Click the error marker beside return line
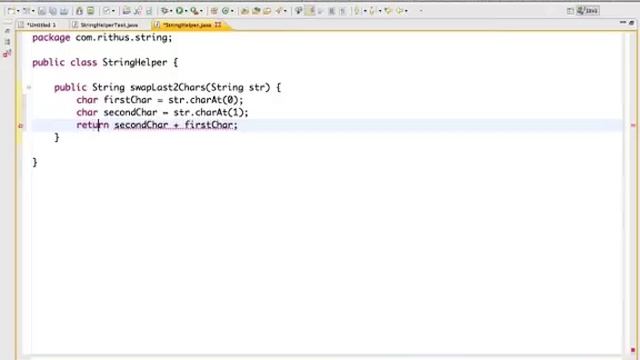The width and height of the screenshot is (640, 360). [x=20, y=126]
